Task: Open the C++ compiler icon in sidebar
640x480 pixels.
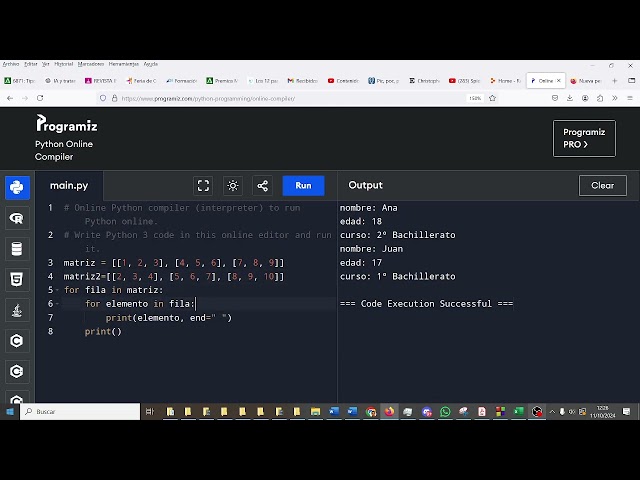Action: (x=17, y=371)
